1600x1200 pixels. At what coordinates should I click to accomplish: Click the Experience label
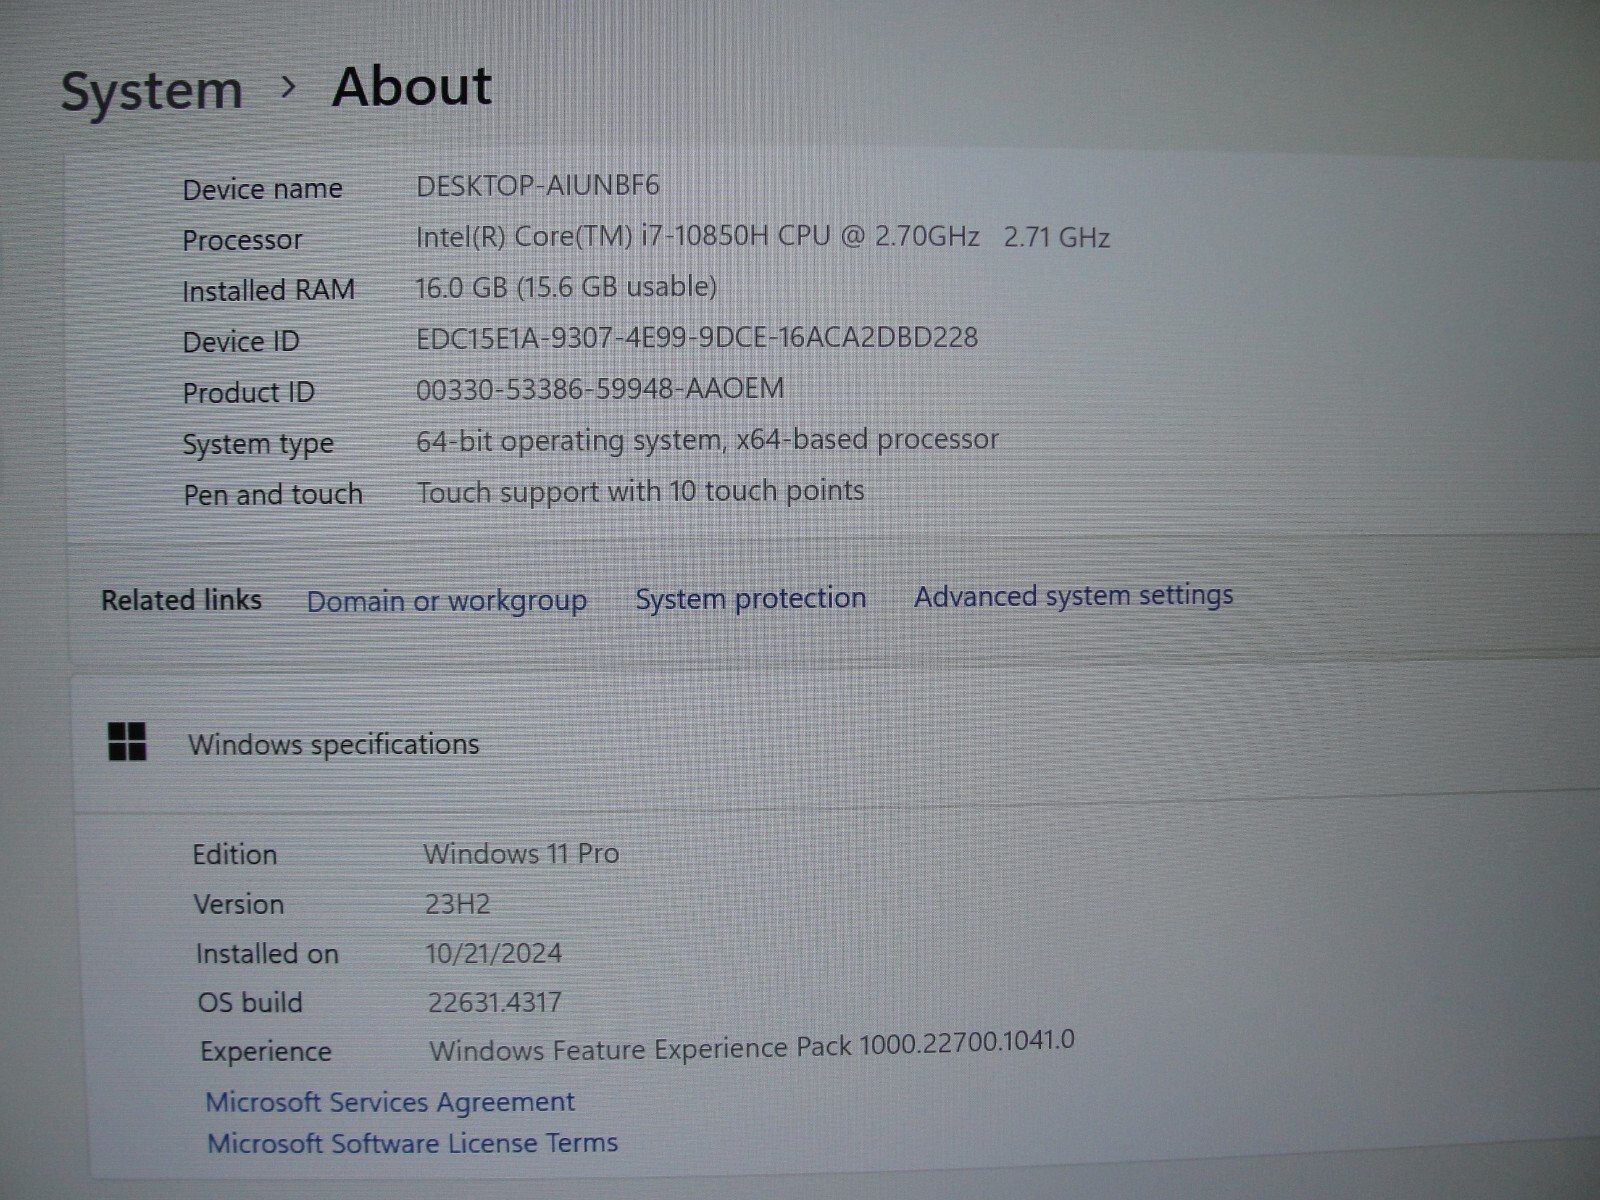pos(266,1052)
